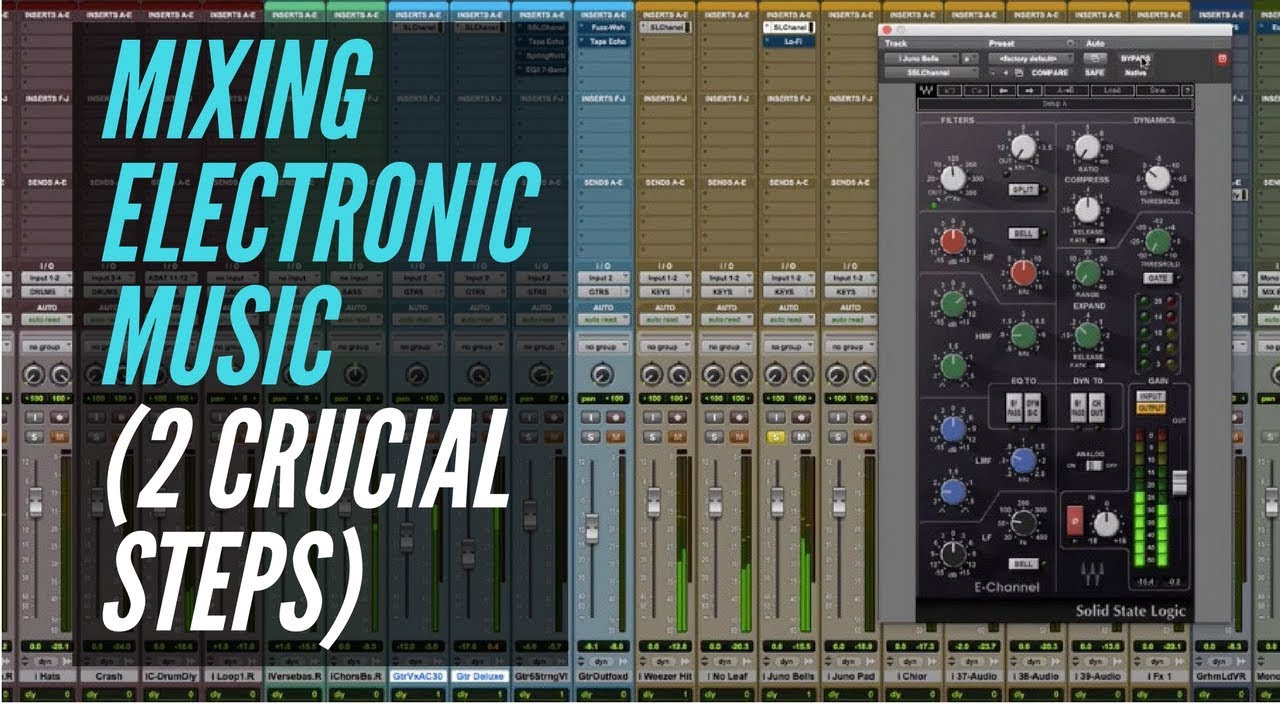The image size is (1280, 720).
Task: Adjust the expander Range green knob
Action: [x=1087, y=272]
